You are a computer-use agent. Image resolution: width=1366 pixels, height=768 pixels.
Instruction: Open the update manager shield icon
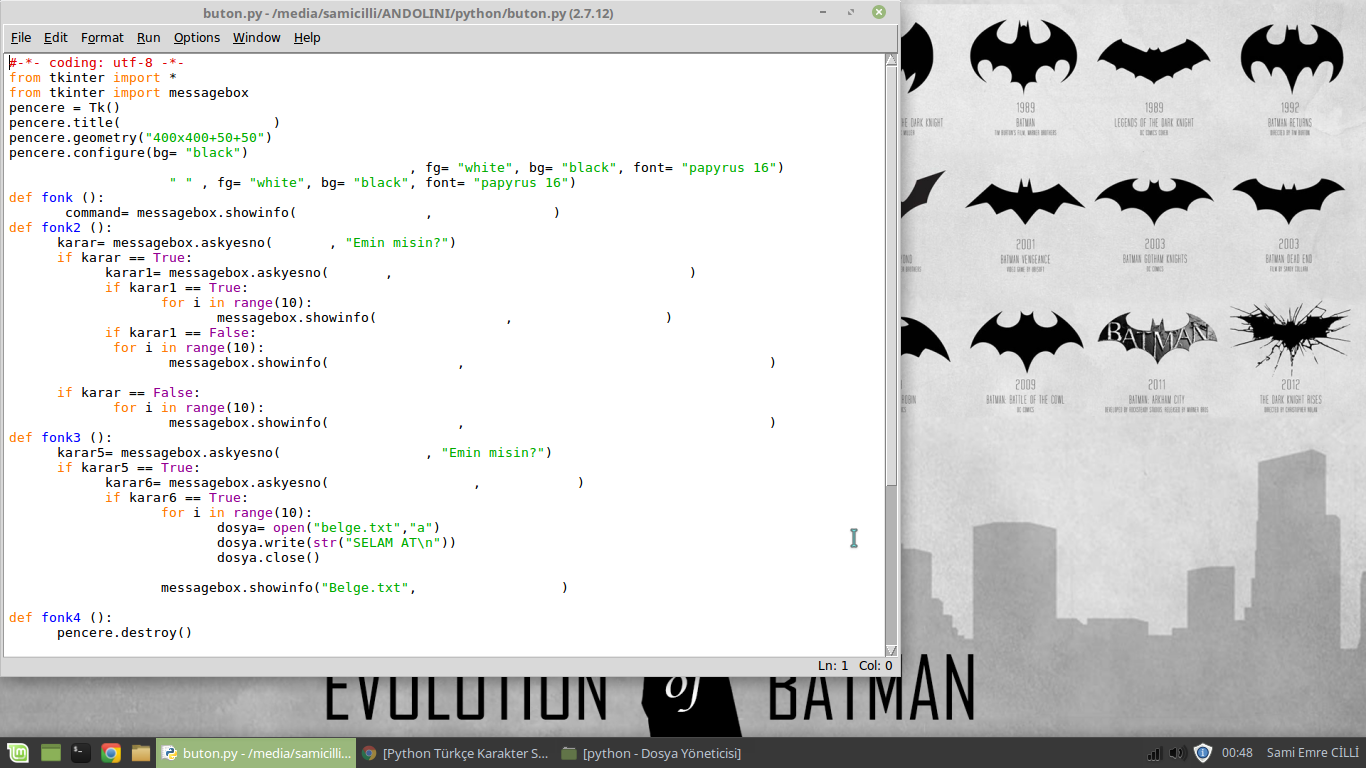click(1203, 753)
